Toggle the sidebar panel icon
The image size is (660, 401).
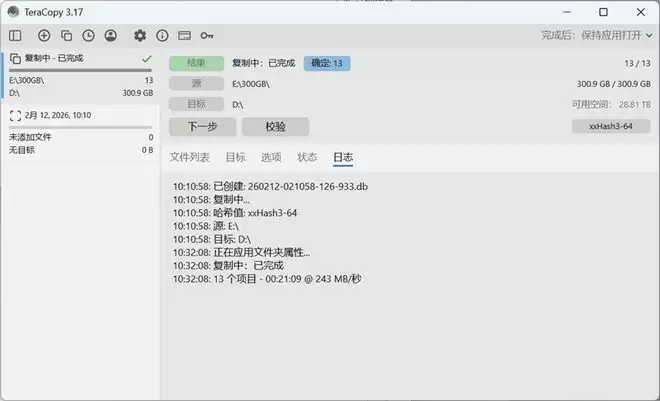[x=15, y=36]
